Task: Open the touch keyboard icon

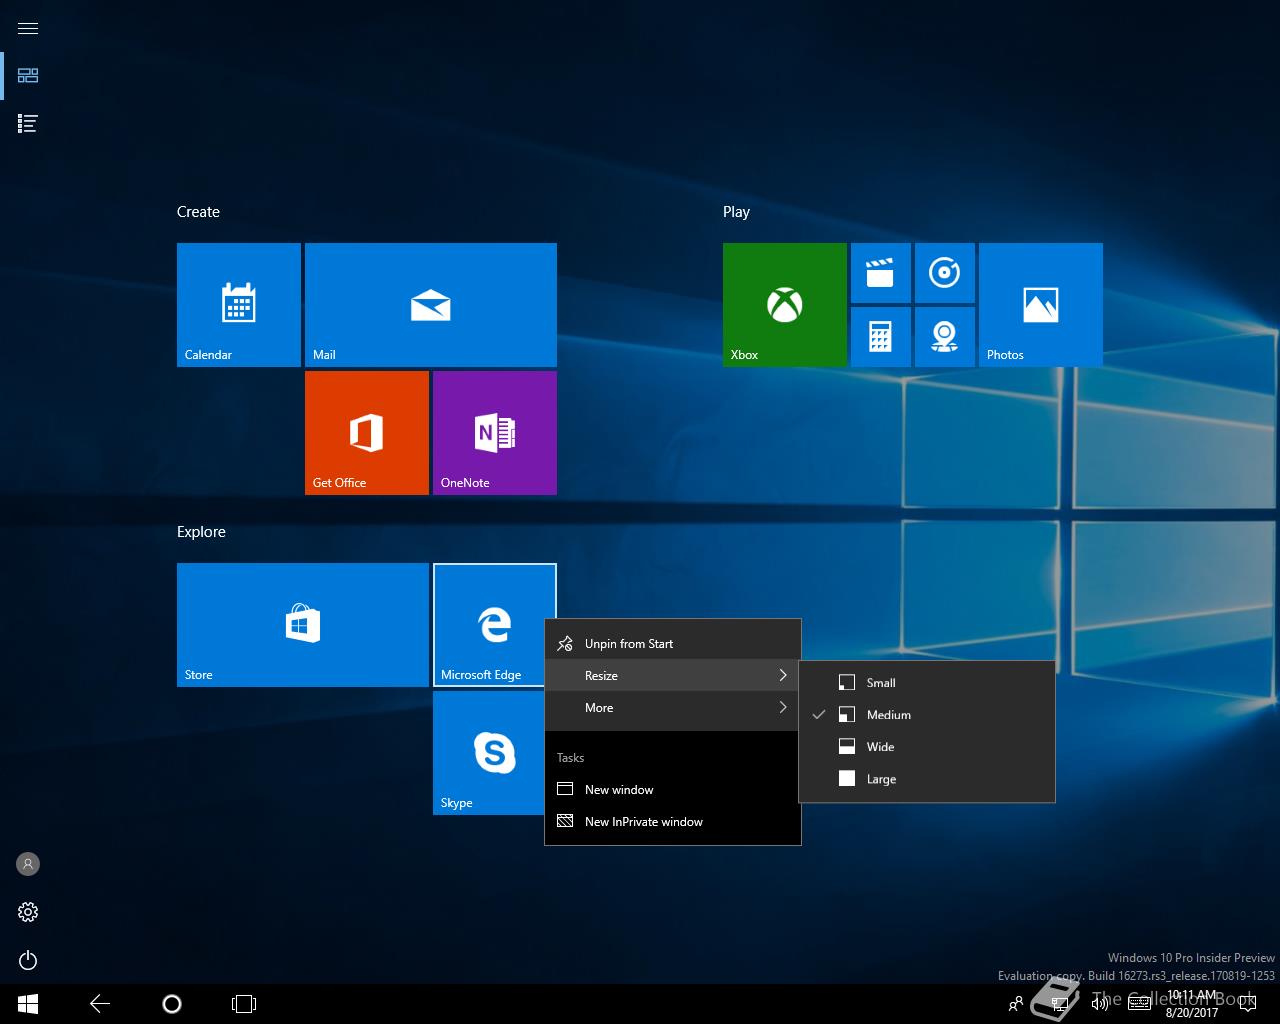Action: (x=1139, y=1004)
